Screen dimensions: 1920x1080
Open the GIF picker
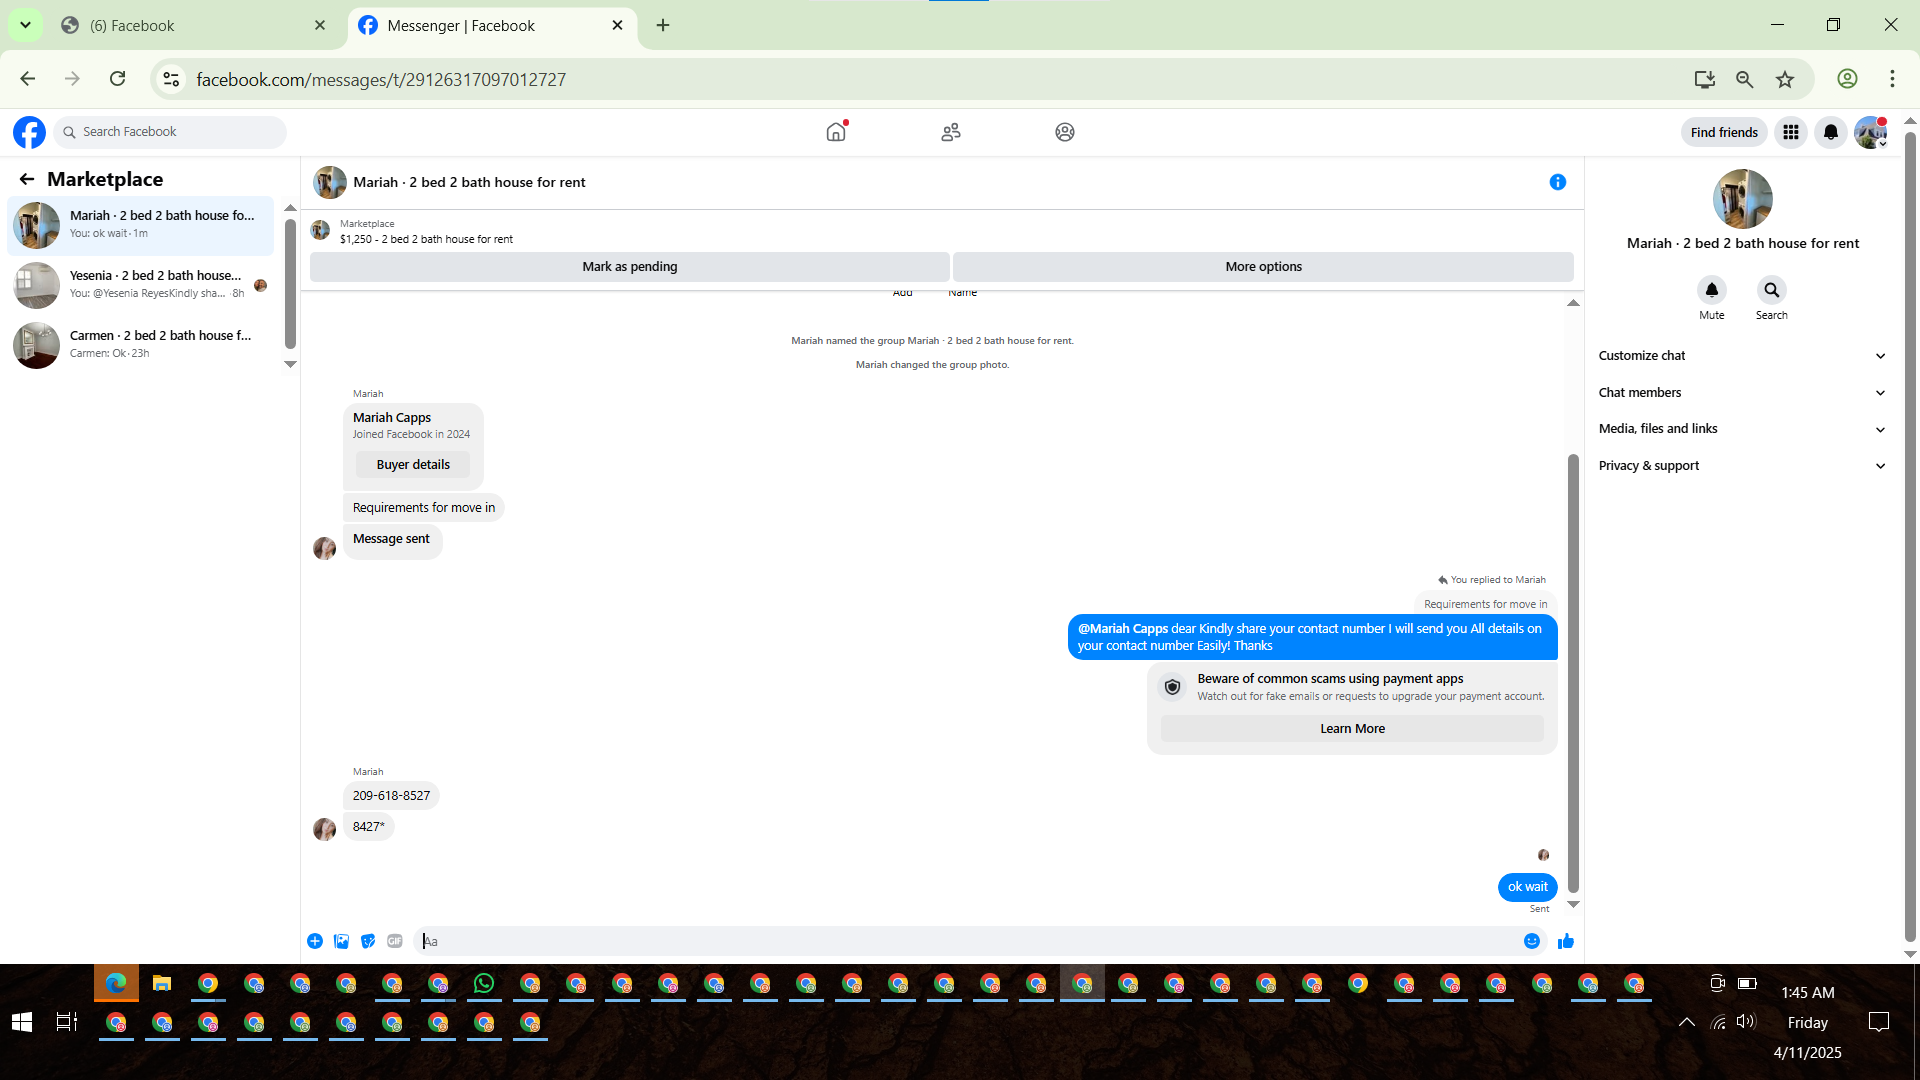(395, 941)
